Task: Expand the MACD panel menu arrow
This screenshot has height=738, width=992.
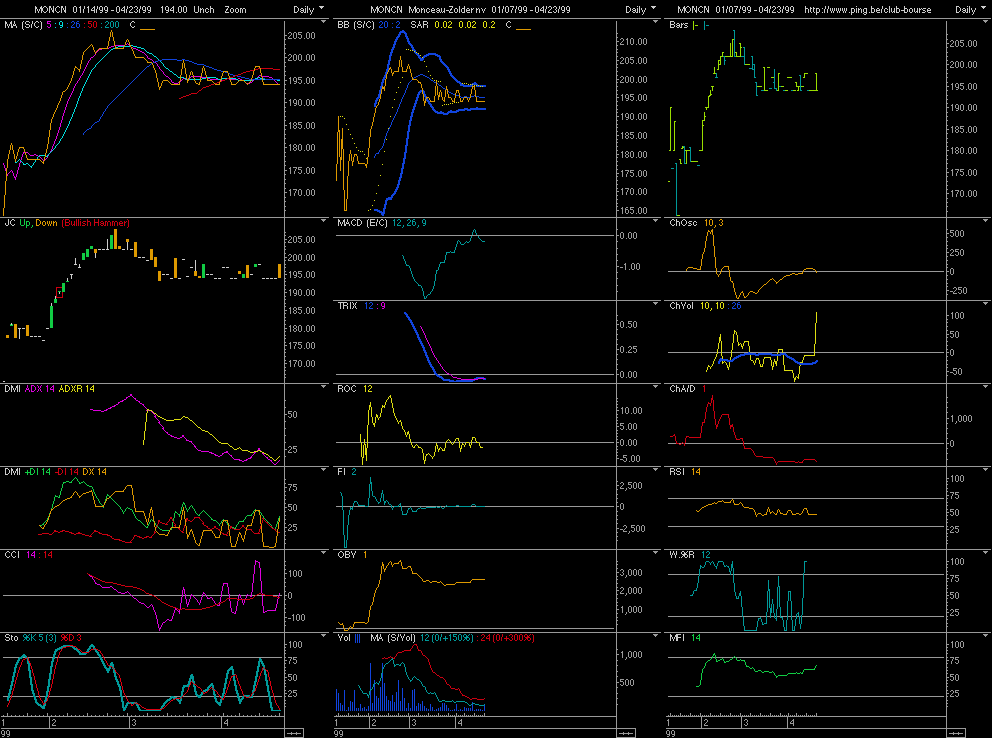Action: coord(655,221)
